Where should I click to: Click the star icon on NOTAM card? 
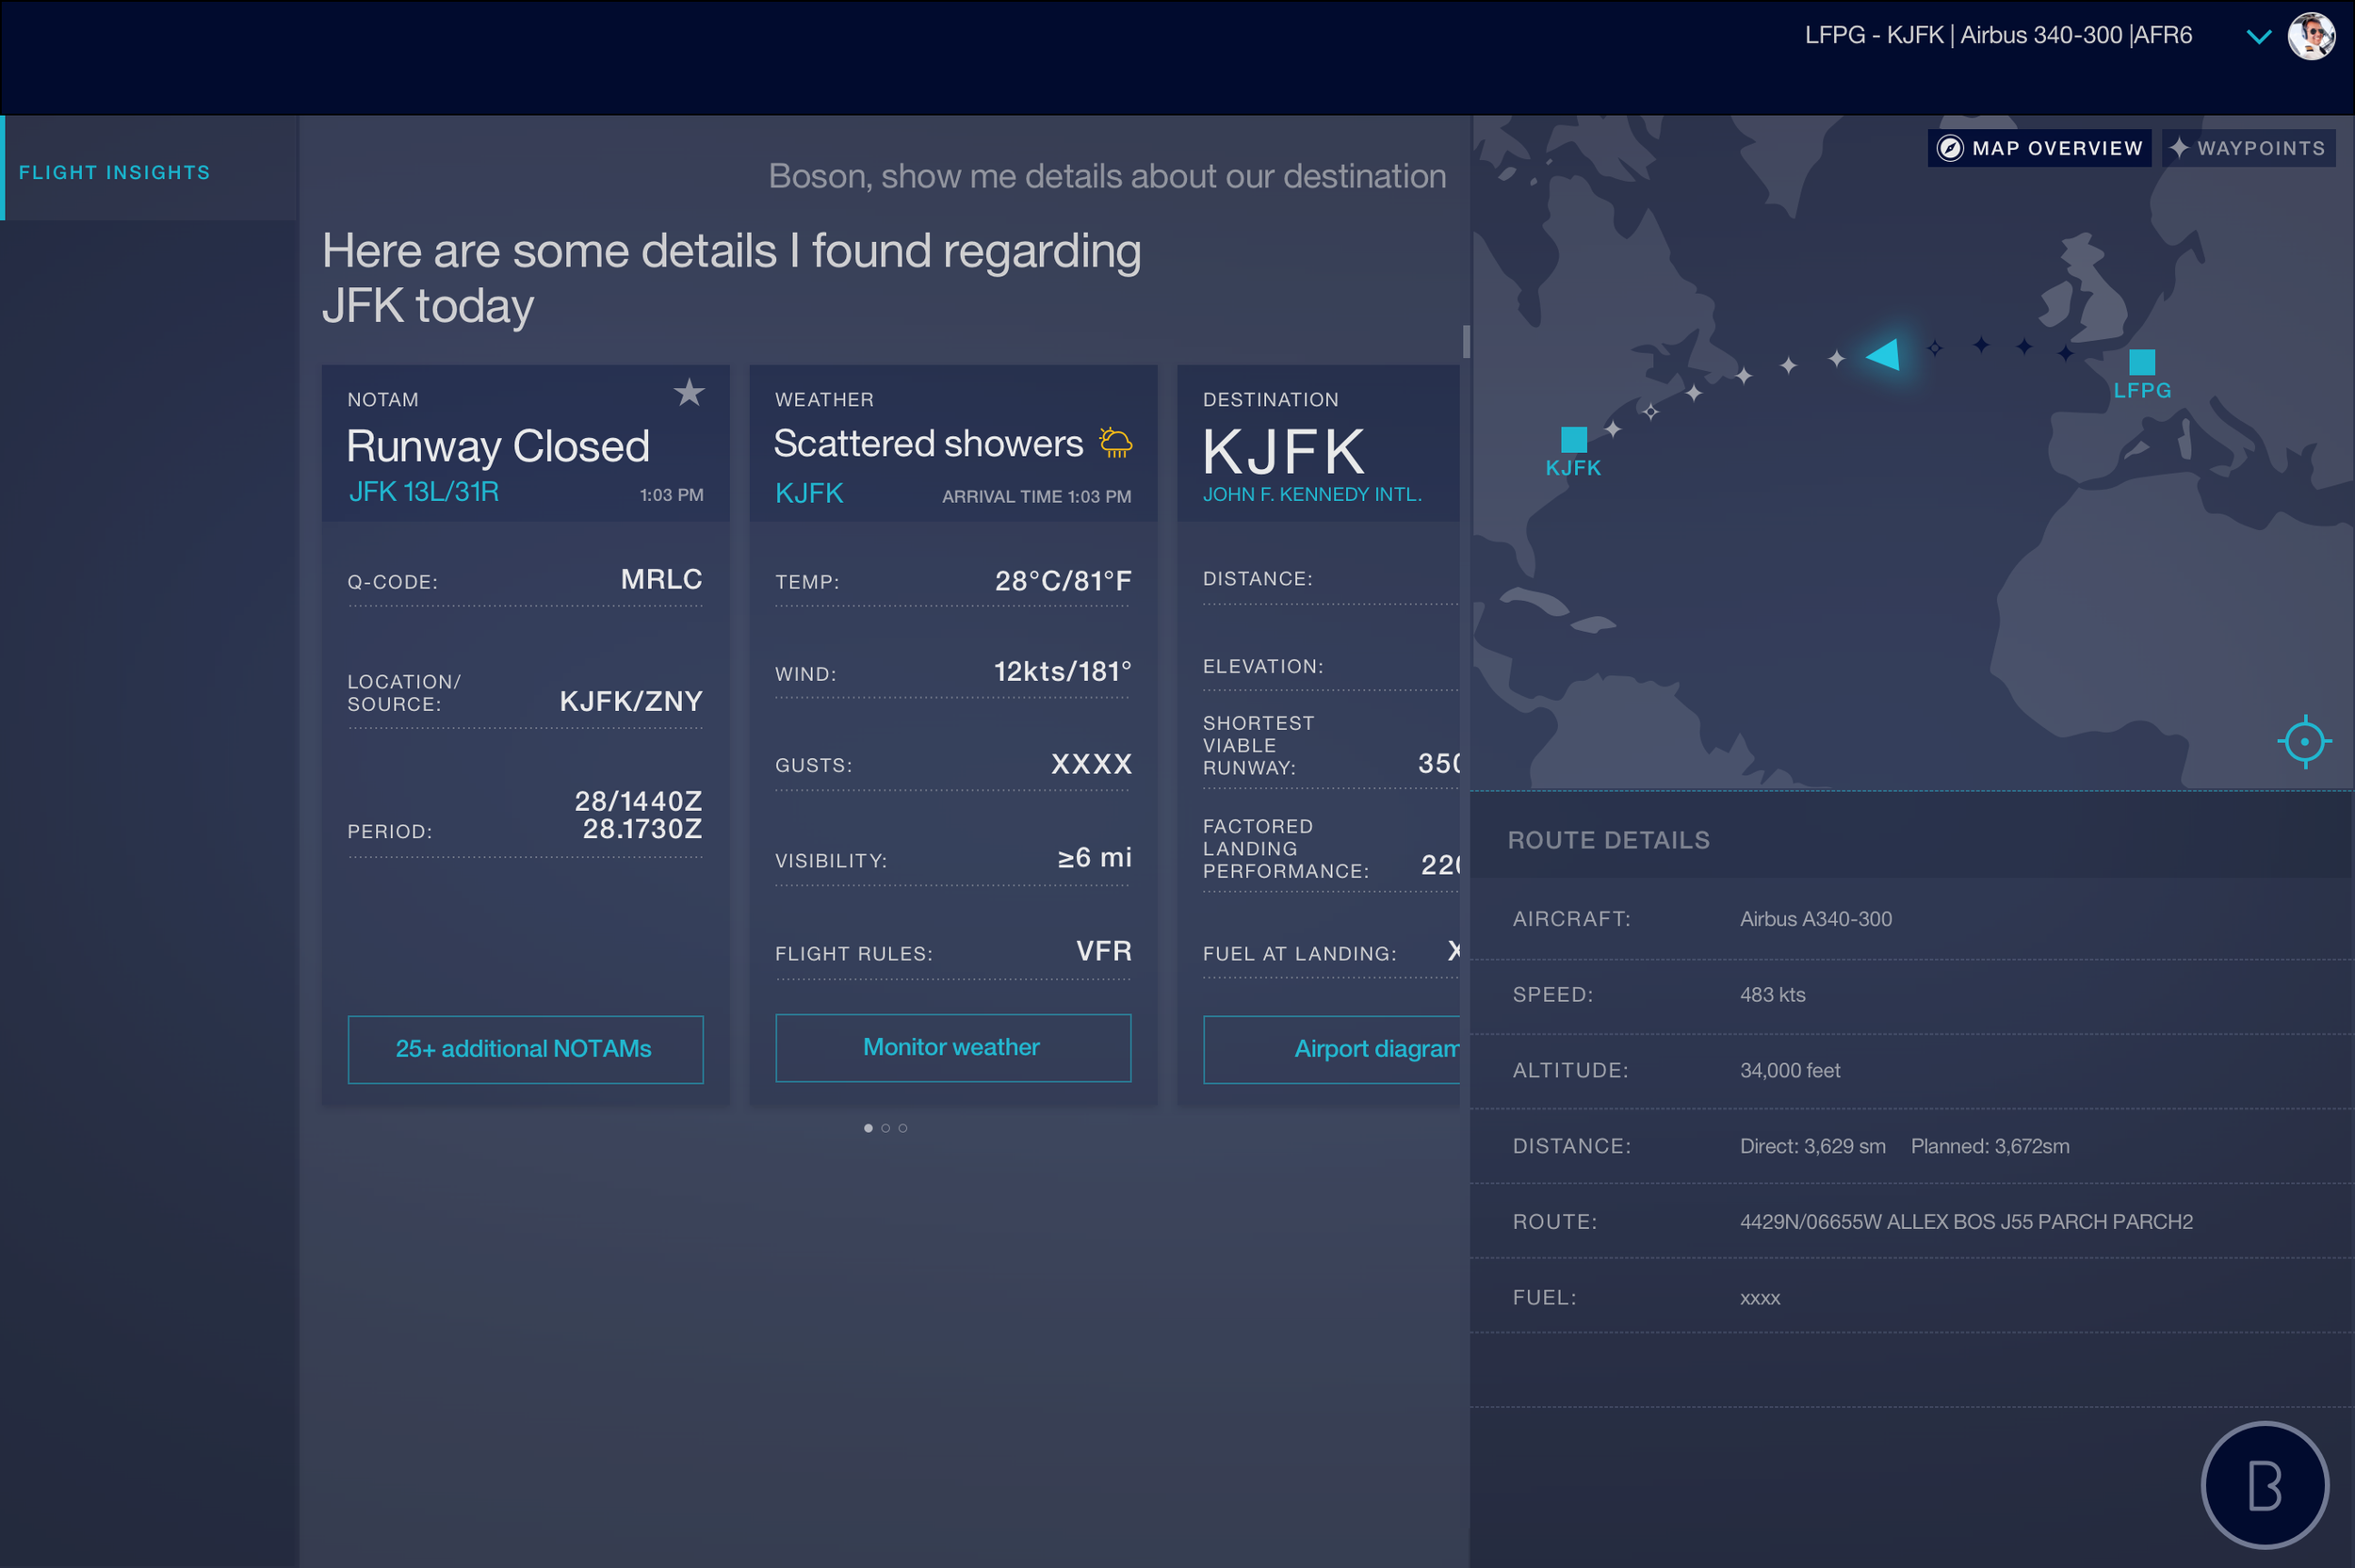point(689,393)
